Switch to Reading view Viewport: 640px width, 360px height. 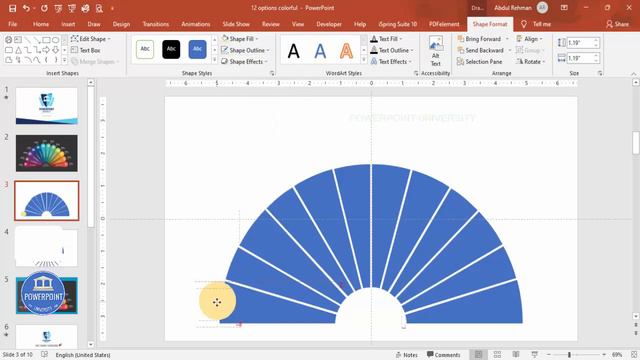click(516, 355)
